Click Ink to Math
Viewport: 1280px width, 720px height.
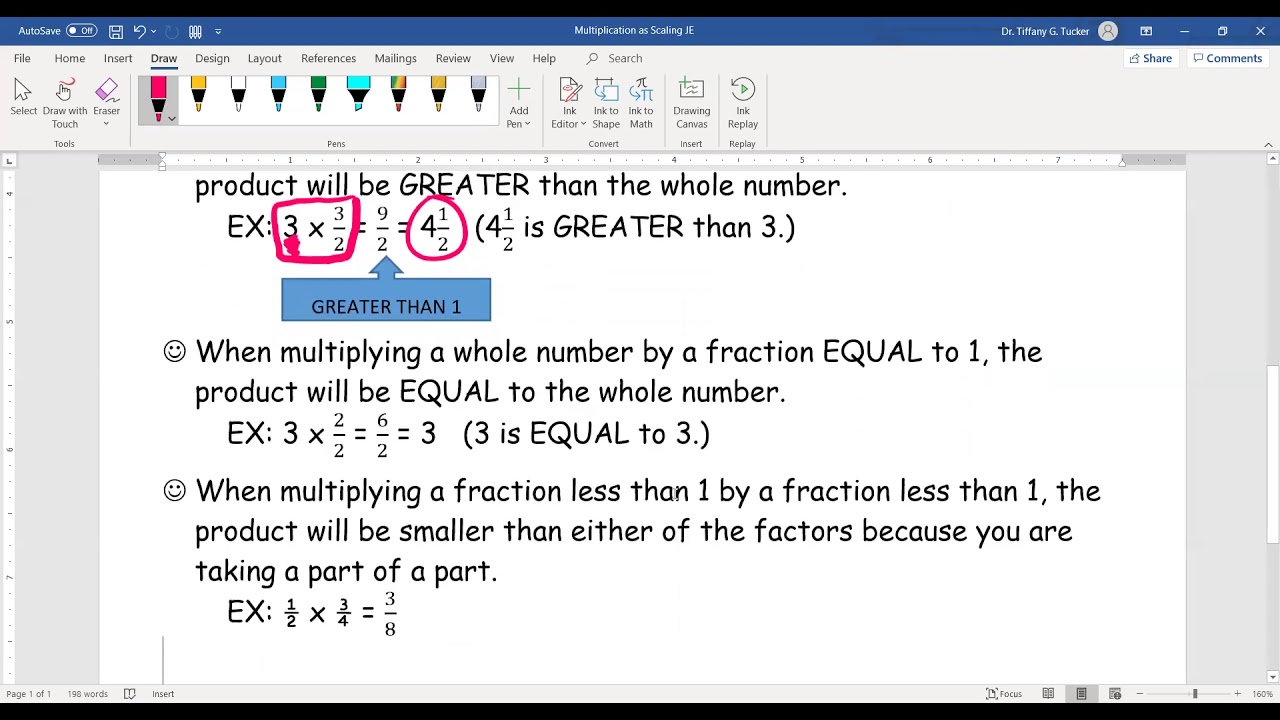641,104
